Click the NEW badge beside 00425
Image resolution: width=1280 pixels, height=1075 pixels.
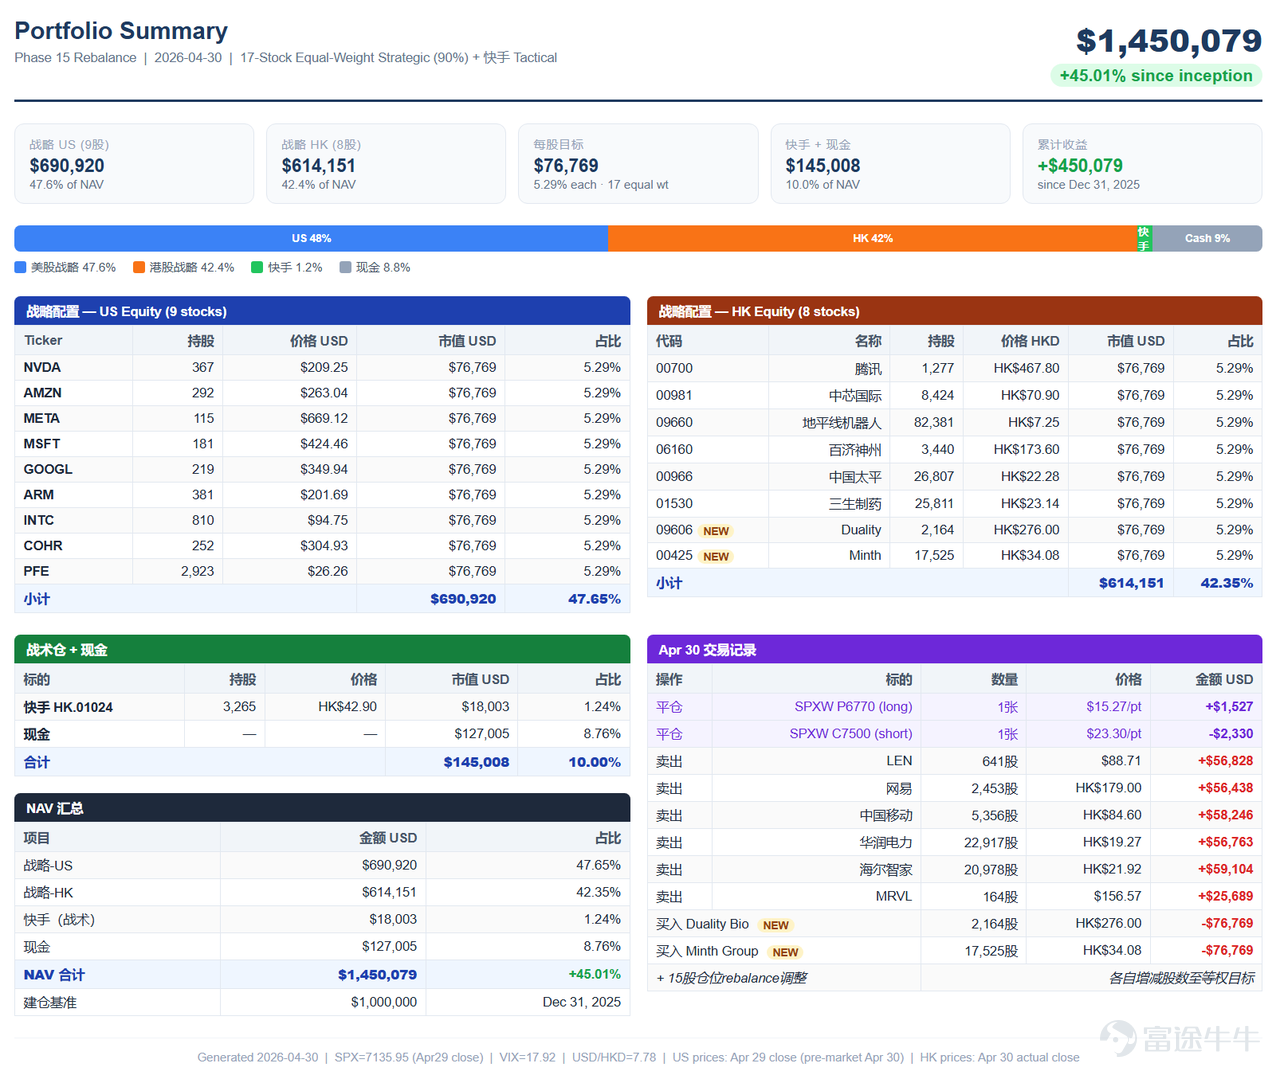point(716,557)
